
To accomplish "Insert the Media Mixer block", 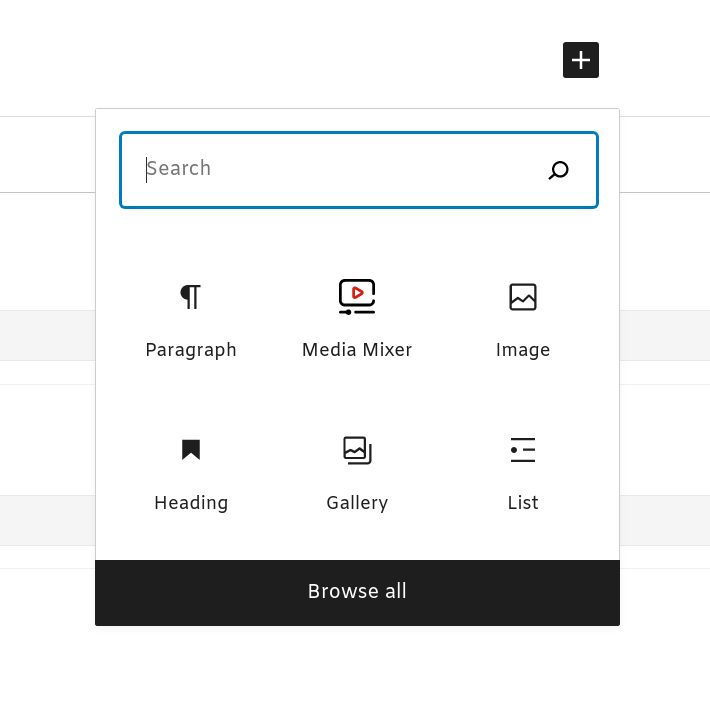I will [x=357, y=319].
